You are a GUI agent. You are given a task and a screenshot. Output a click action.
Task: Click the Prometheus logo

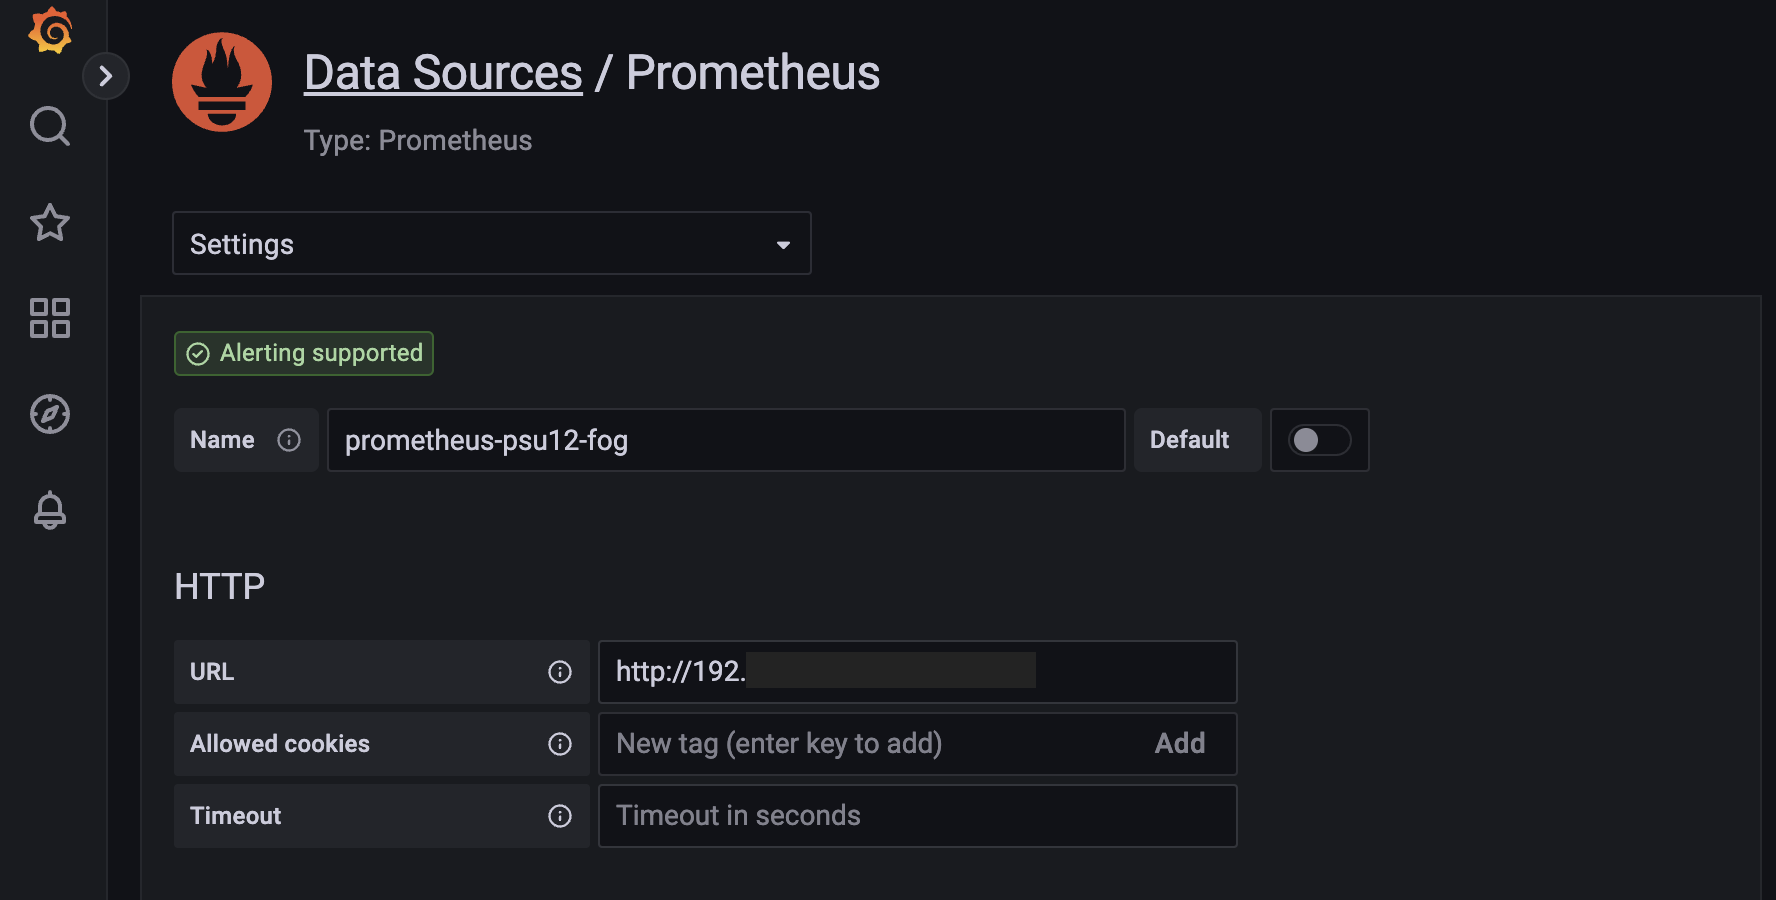click(222, 82)
